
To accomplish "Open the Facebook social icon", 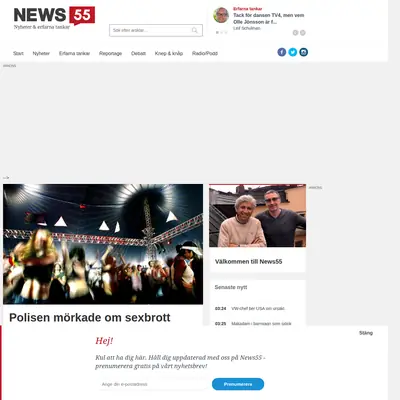I will tap(282, 52).
